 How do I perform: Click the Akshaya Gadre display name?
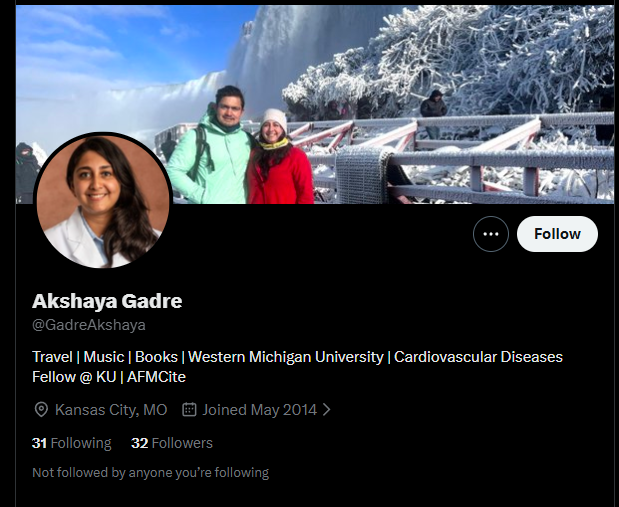(107, 301)
